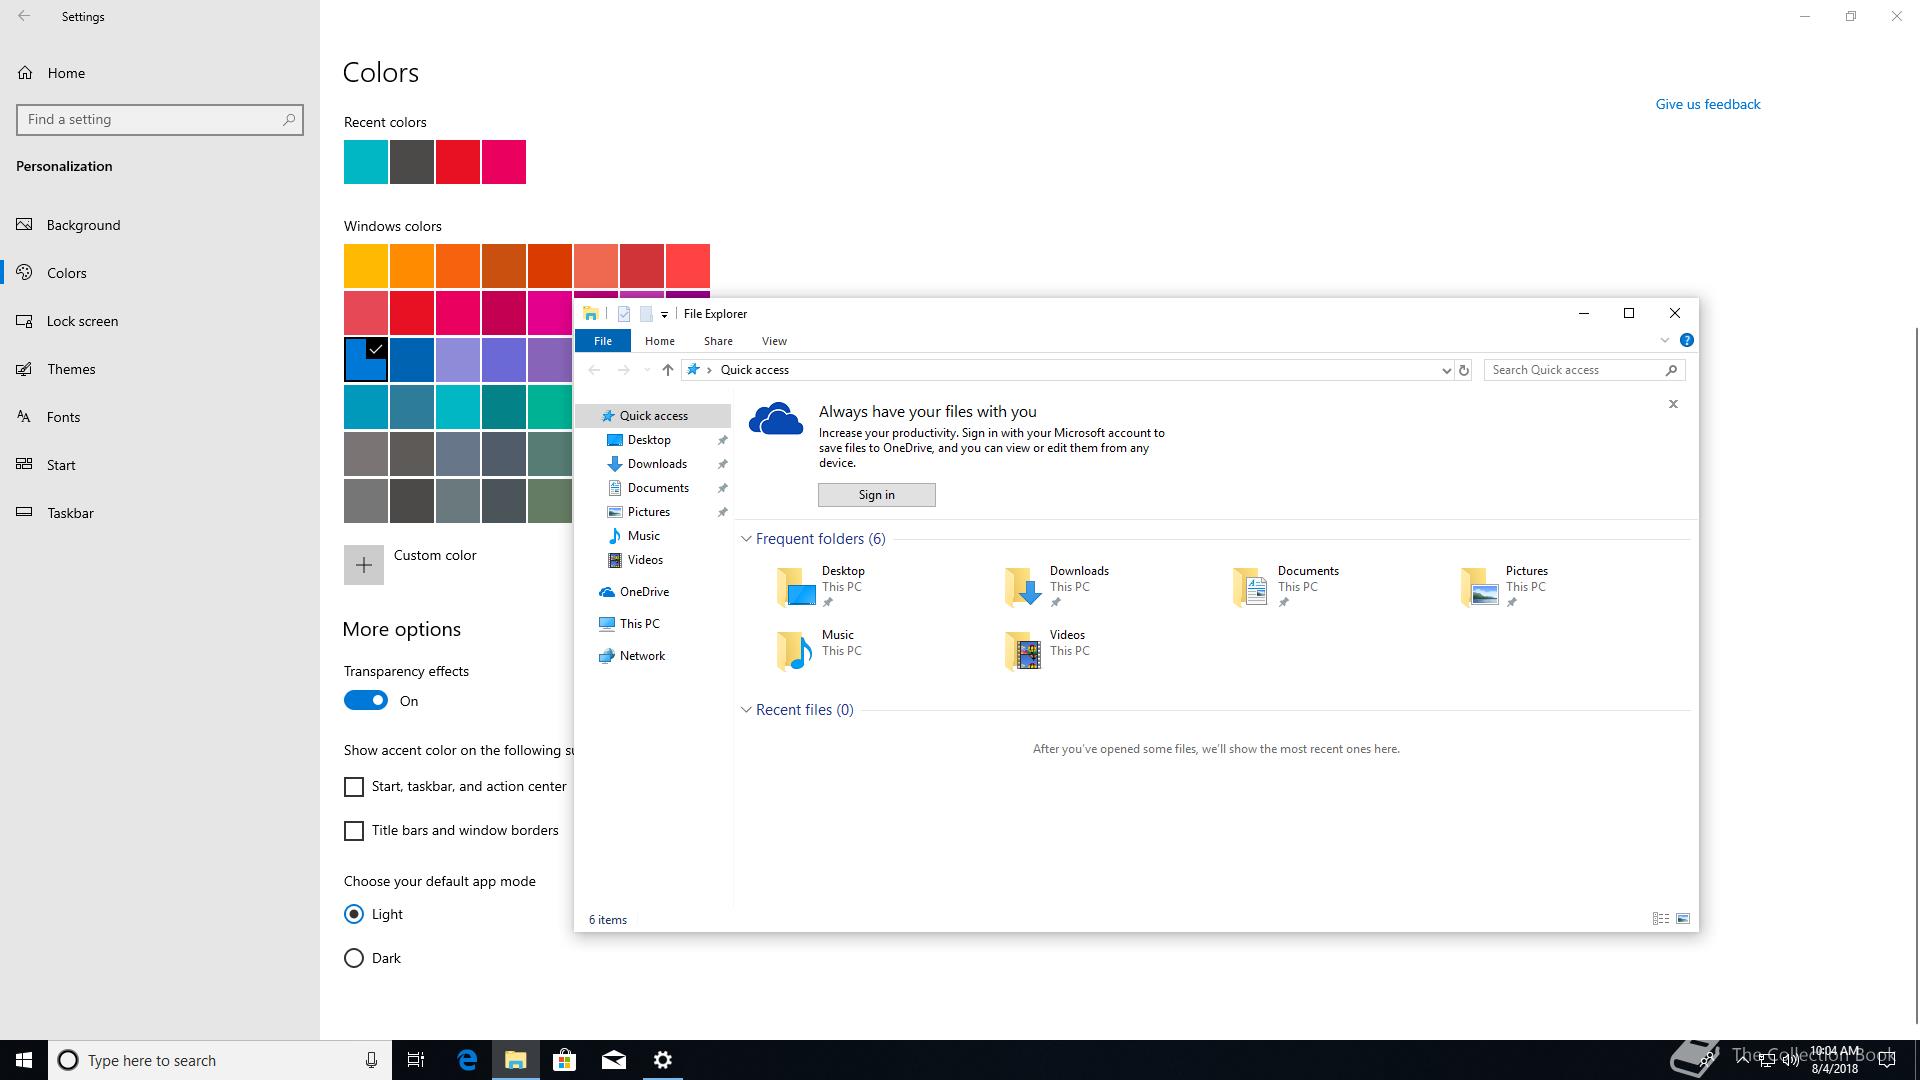Open the View ribbon tab
Screen dimensions: 1920x1080
(x=774, y=341)
